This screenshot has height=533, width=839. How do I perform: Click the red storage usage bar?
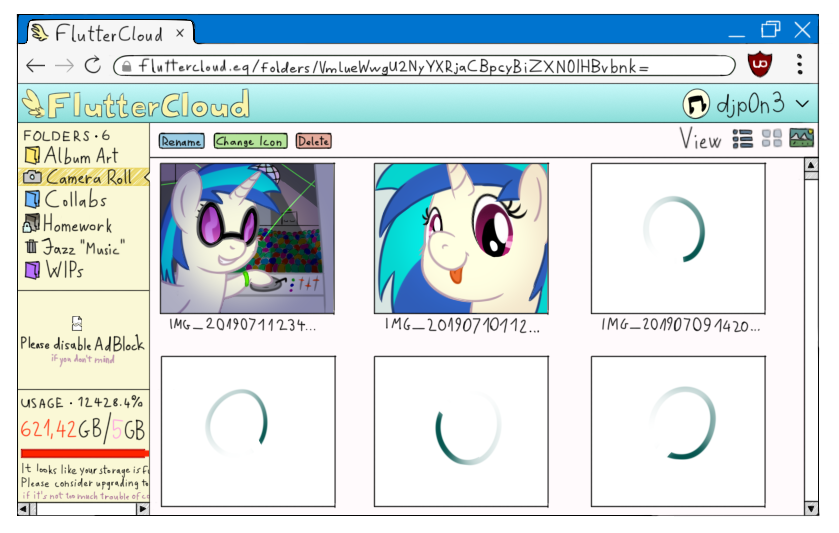point(83,453)
